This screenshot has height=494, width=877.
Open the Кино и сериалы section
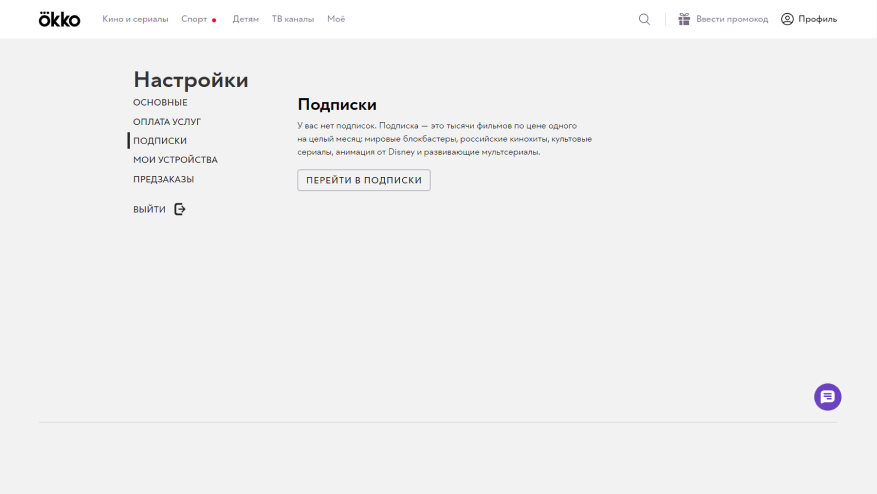point(135,19)
